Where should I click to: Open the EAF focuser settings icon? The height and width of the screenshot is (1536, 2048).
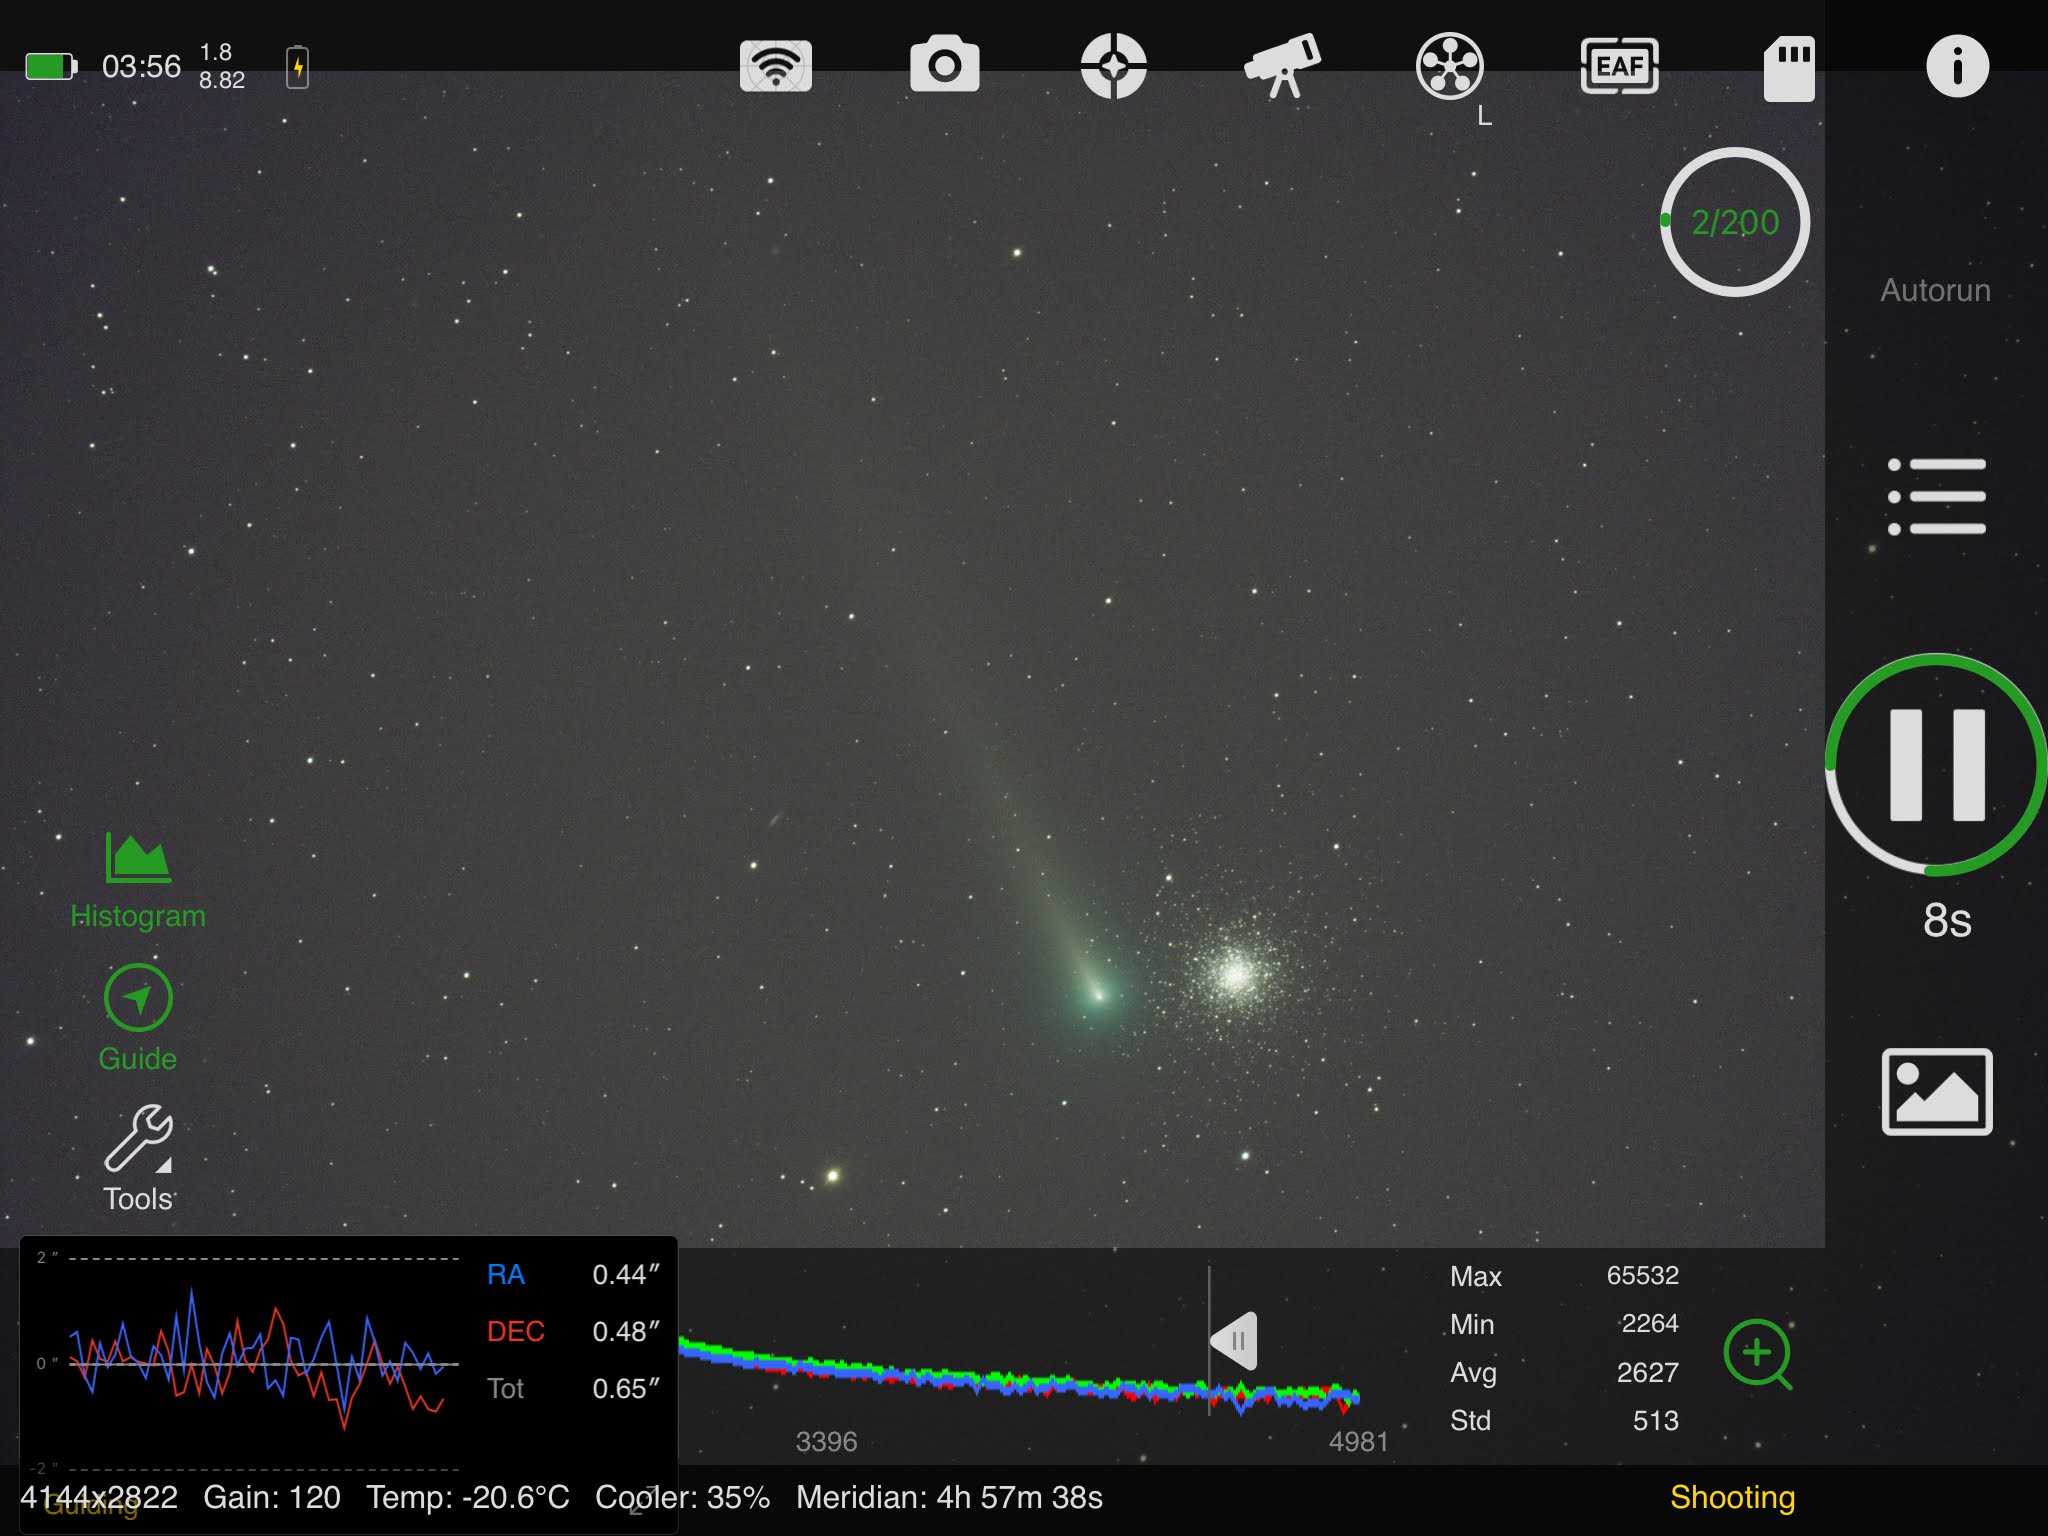coord(1619,66)
